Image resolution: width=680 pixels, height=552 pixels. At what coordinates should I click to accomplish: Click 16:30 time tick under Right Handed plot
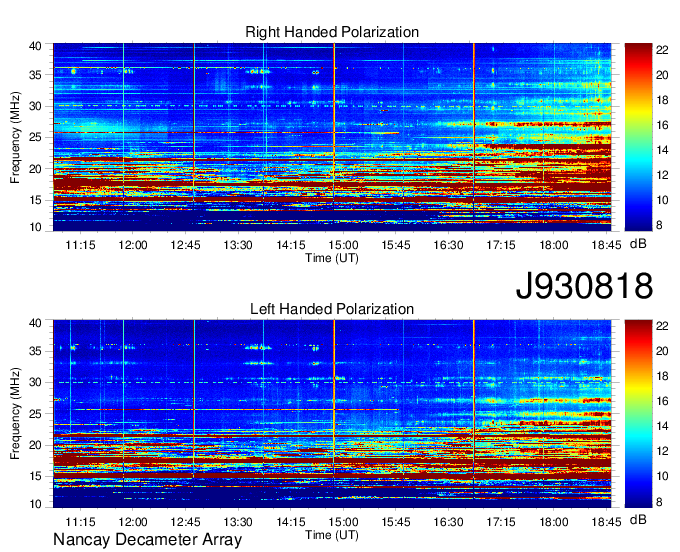point(448,245)
